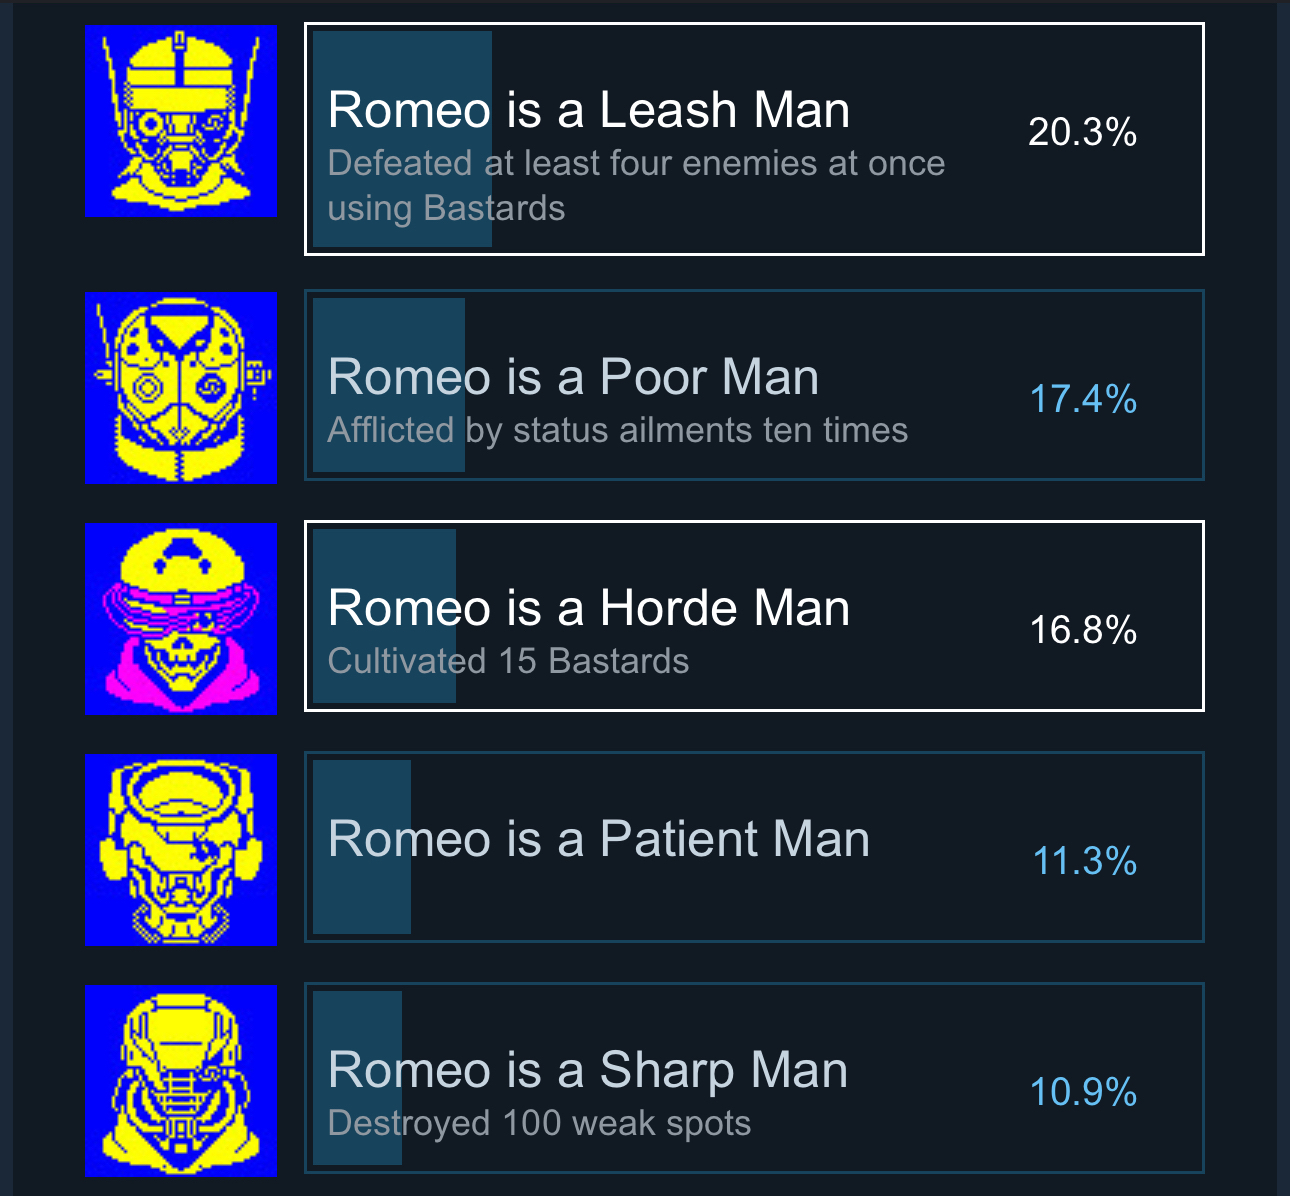Viewport: 1290px width, 1196px height.
Task: Click the "Romeo is a Patient Man" title
Action: [598, 839]
